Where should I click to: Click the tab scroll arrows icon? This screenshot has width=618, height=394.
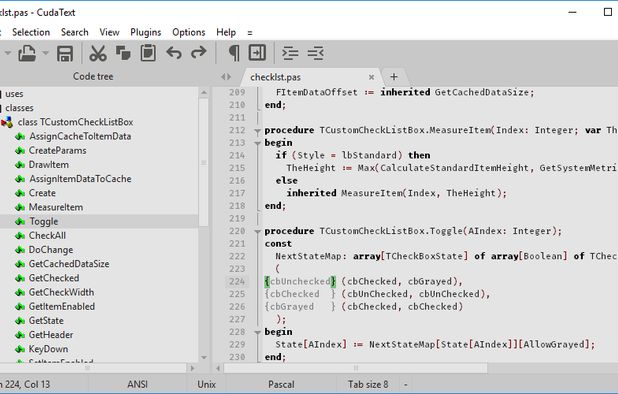point(226,77)
